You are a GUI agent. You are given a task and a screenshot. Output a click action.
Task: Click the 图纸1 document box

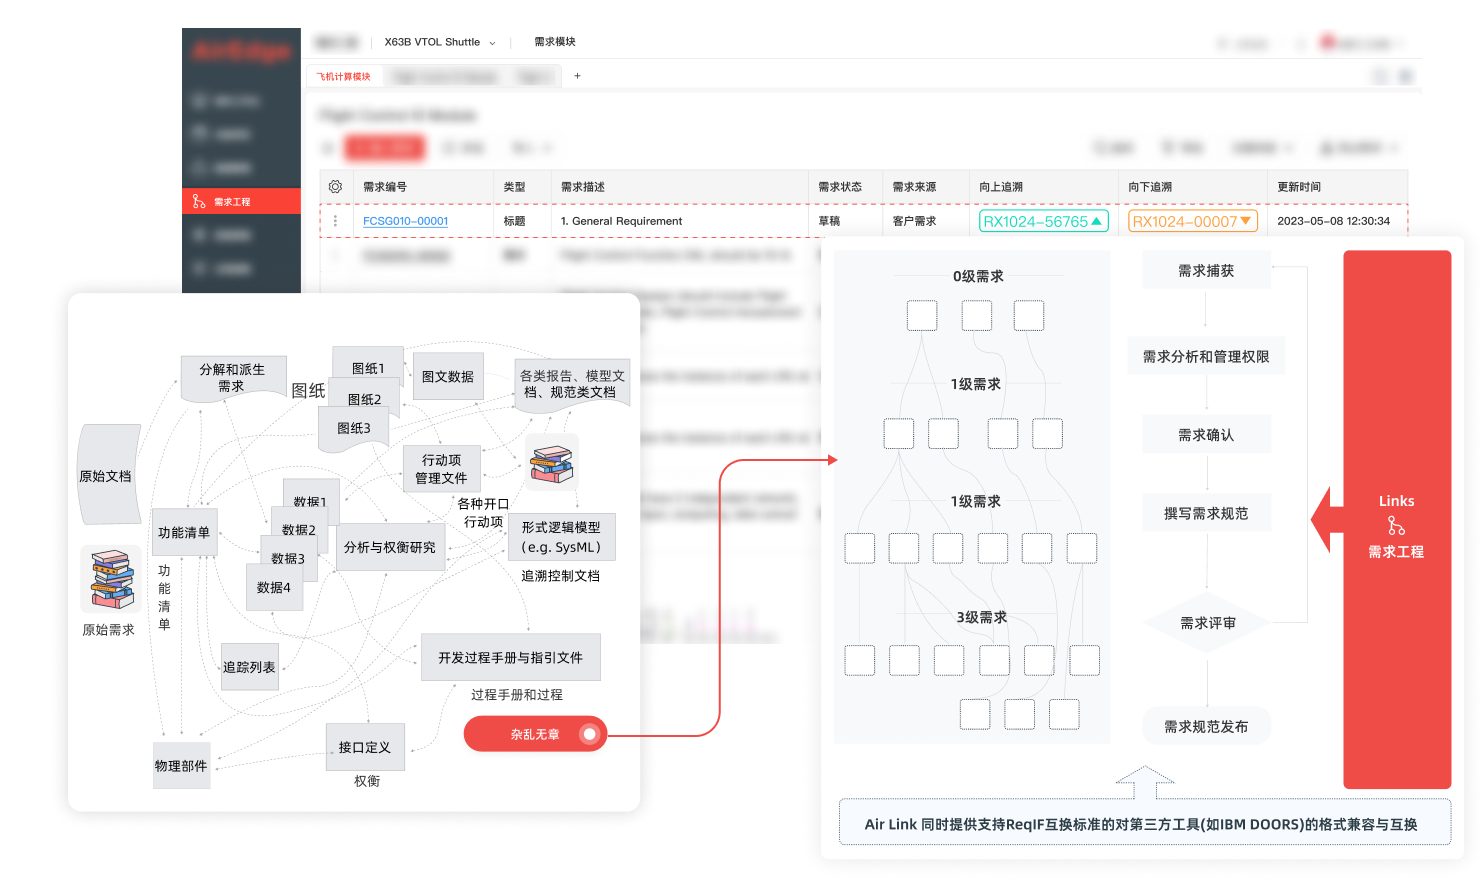click(368, 368)
